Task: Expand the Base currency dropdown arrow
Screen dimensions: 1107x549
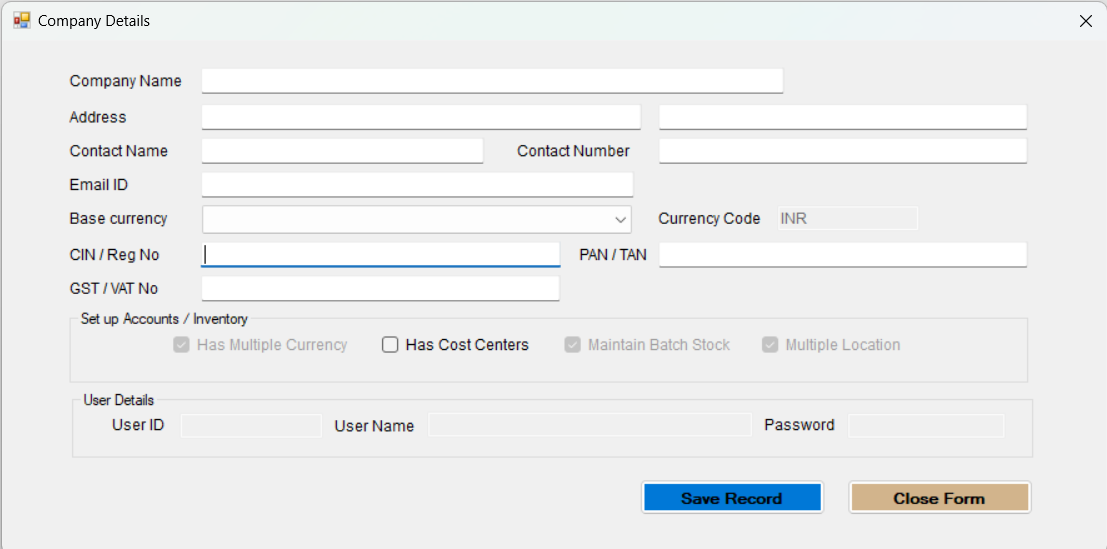Action: click(x=620, y=219)
